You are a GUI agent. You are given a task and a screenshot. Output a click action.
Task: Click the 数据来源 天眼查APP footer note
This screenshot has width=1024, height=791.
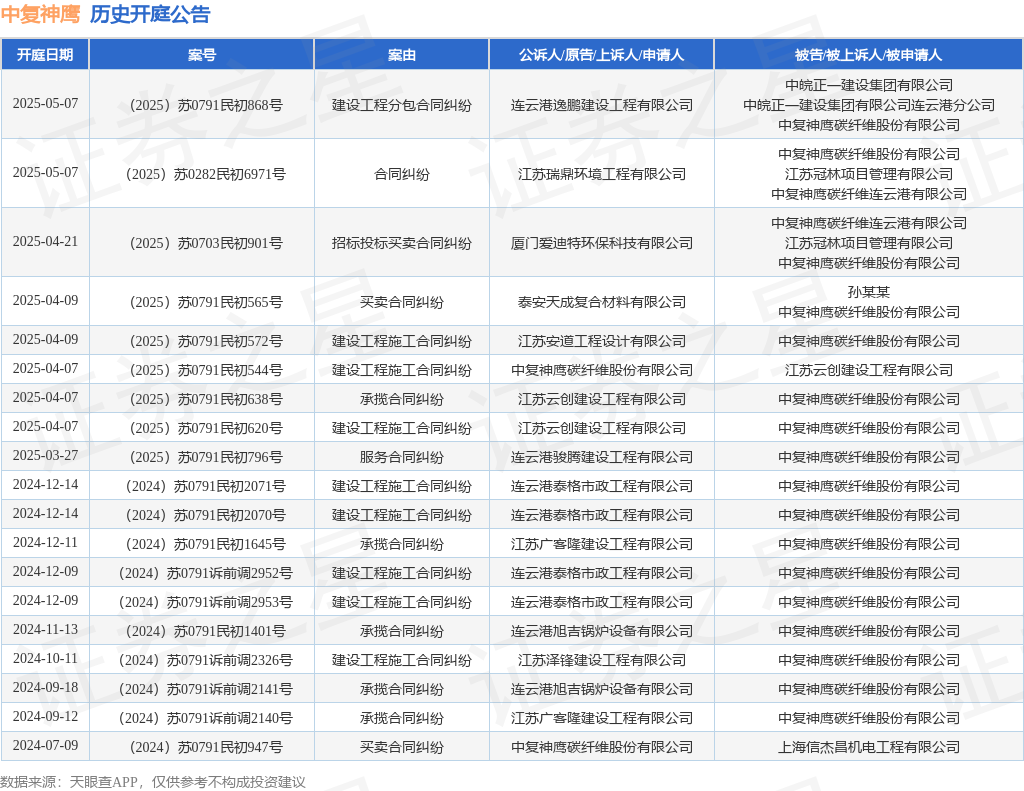click(153, 782)
